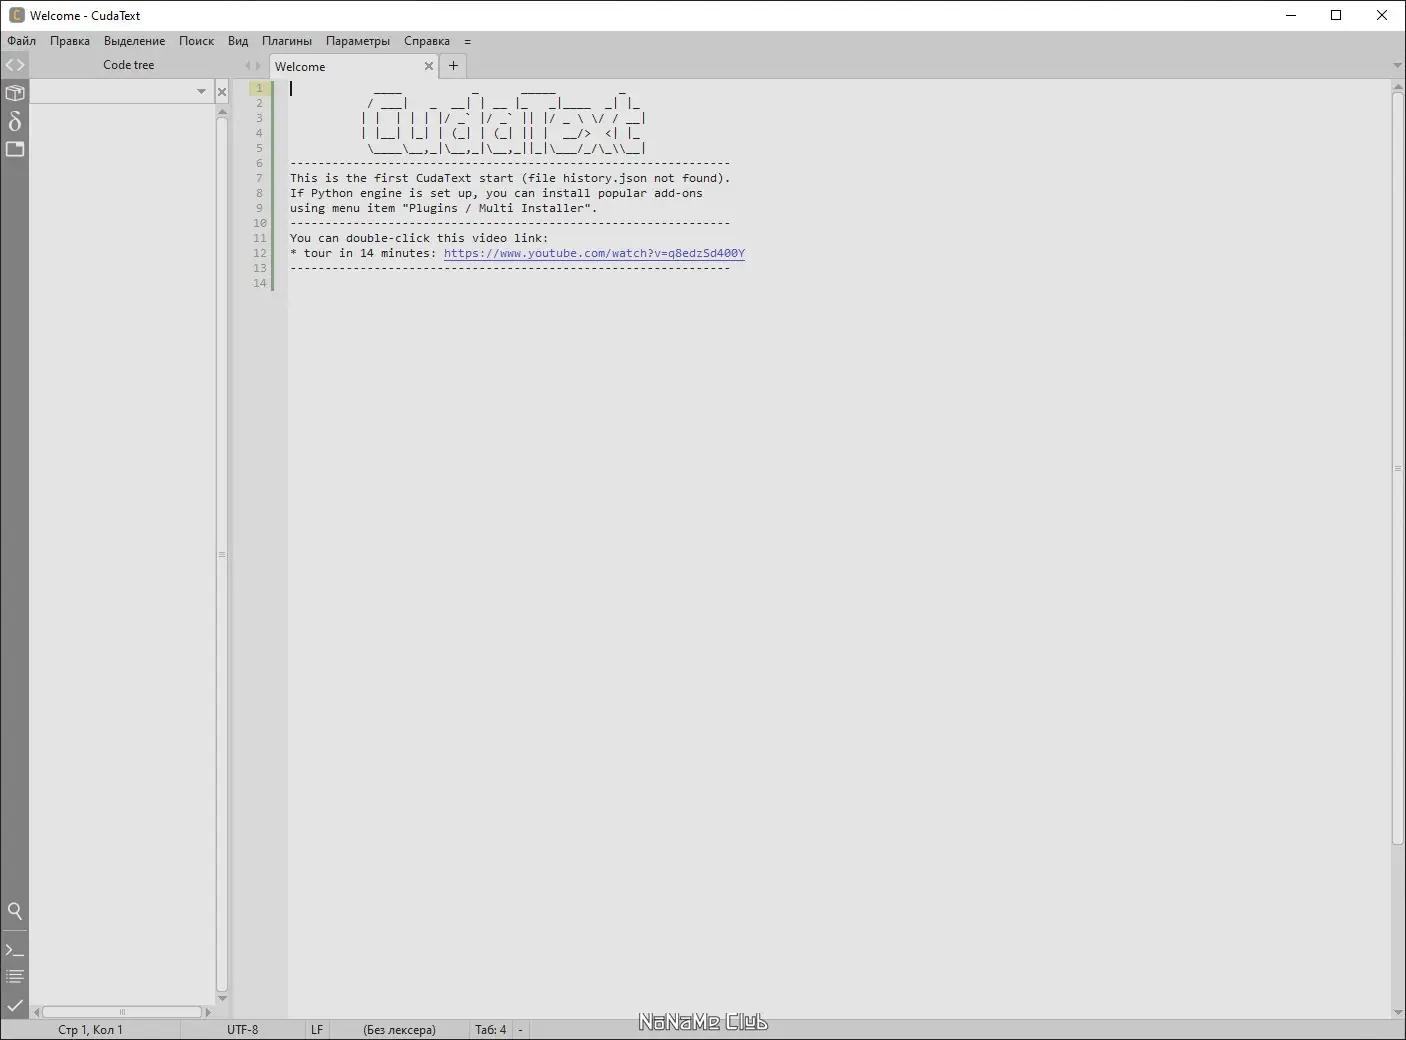Choose lexer via (Без лексера) field

point(399,1029)
